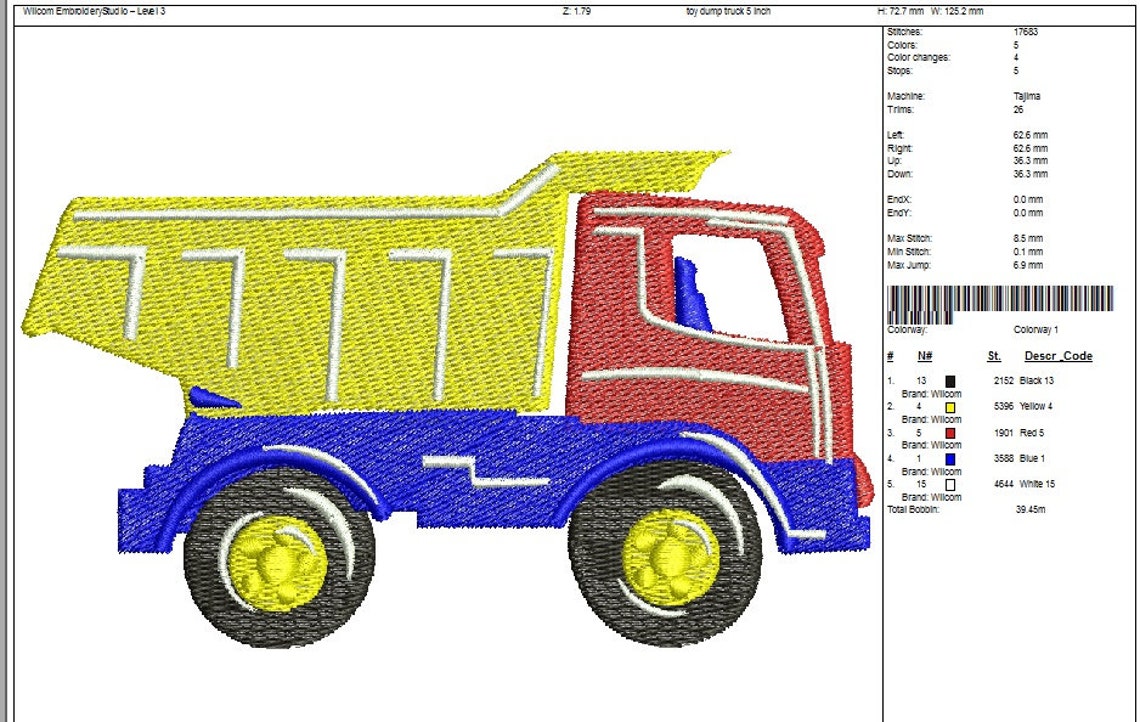Select the White 15 color swatch
This screenshot has width=1140, height=722.
pyautogui.click(x=948, y=483)
